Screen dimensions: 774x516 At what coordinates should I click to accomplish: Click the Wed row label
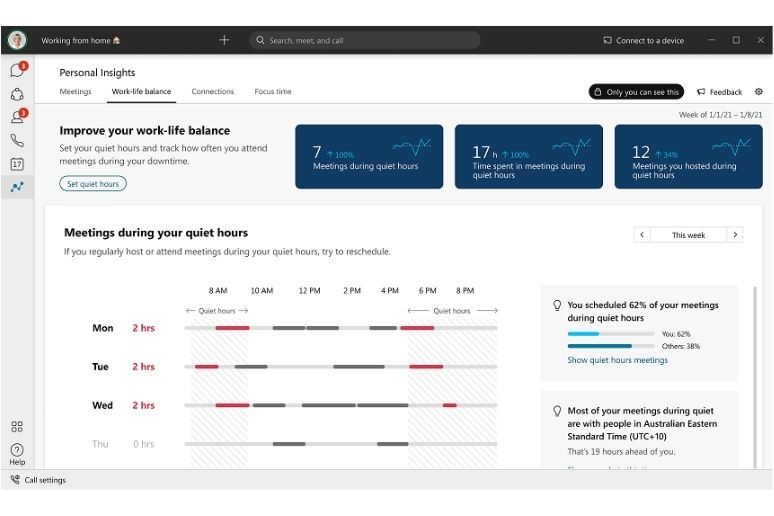click(x=103, y=405)
